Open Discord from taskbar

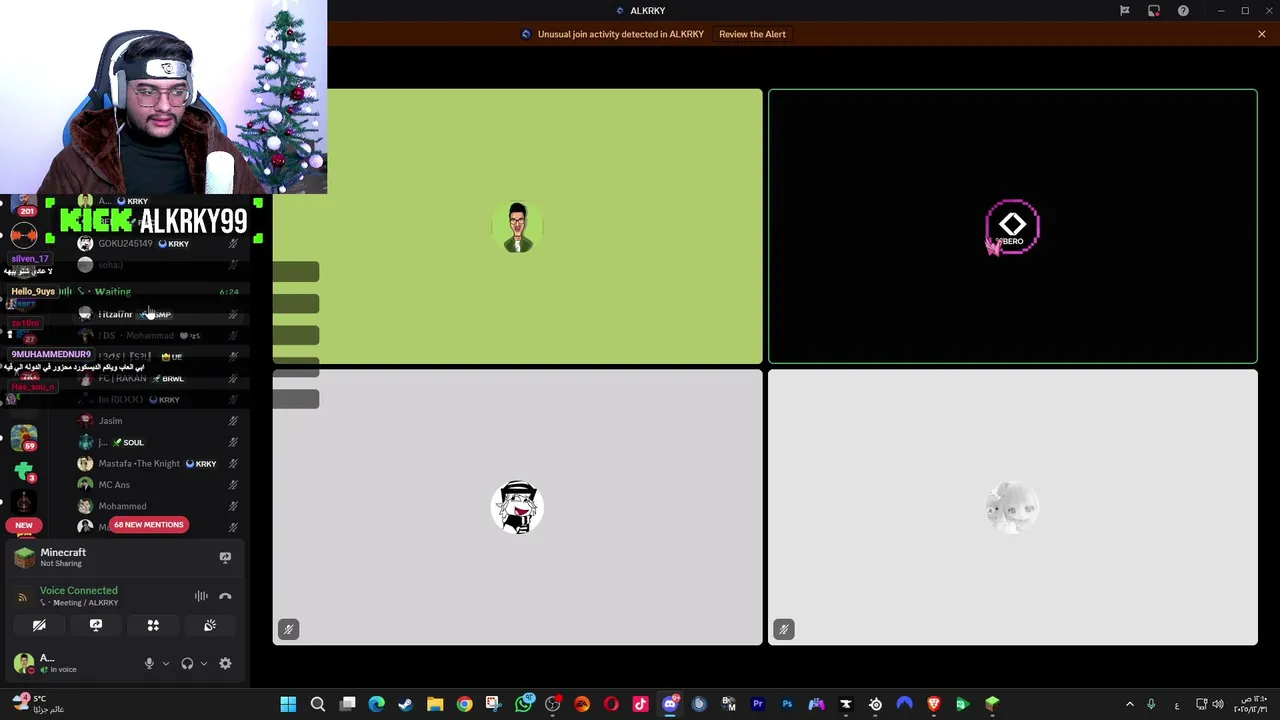[670, 705]
